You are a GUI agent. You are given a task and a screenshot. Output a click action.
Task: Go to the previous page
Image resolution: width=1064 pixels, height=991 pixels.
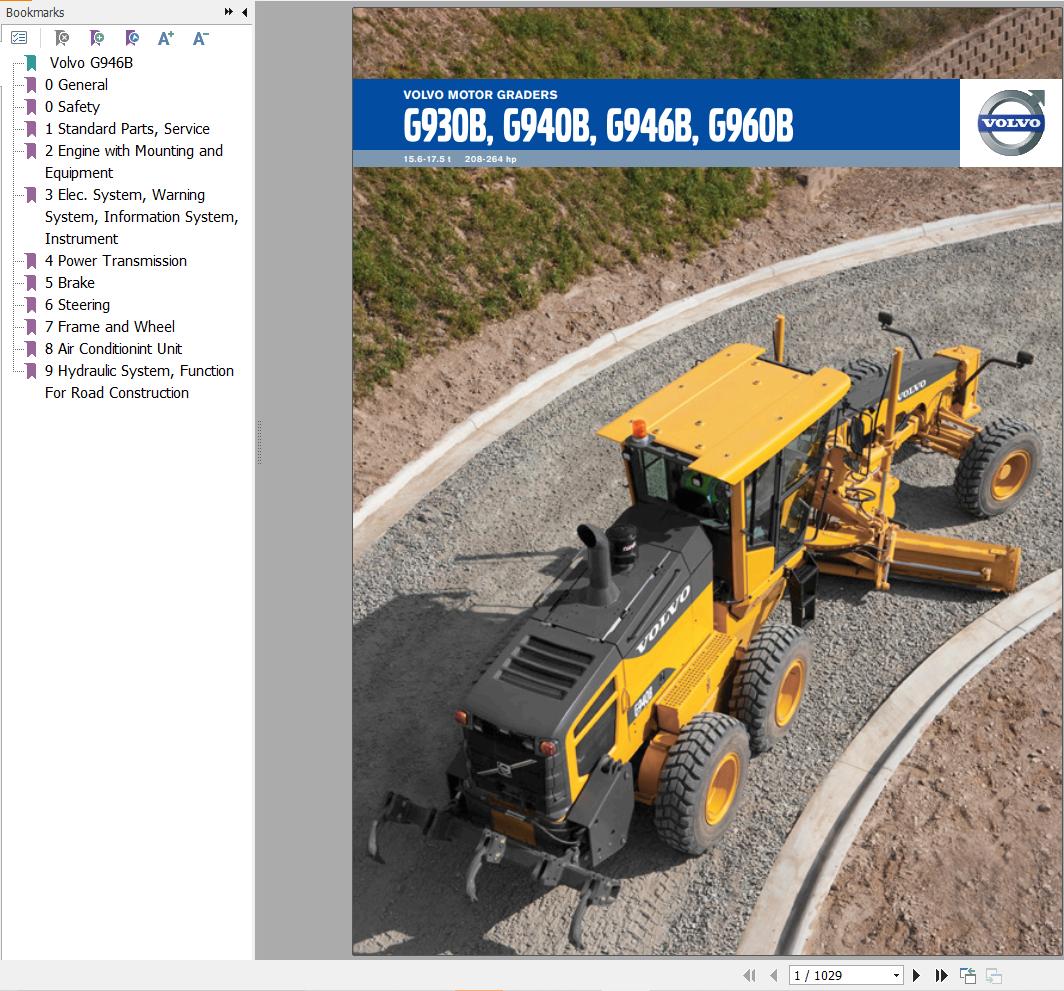[x=774, y=975]
